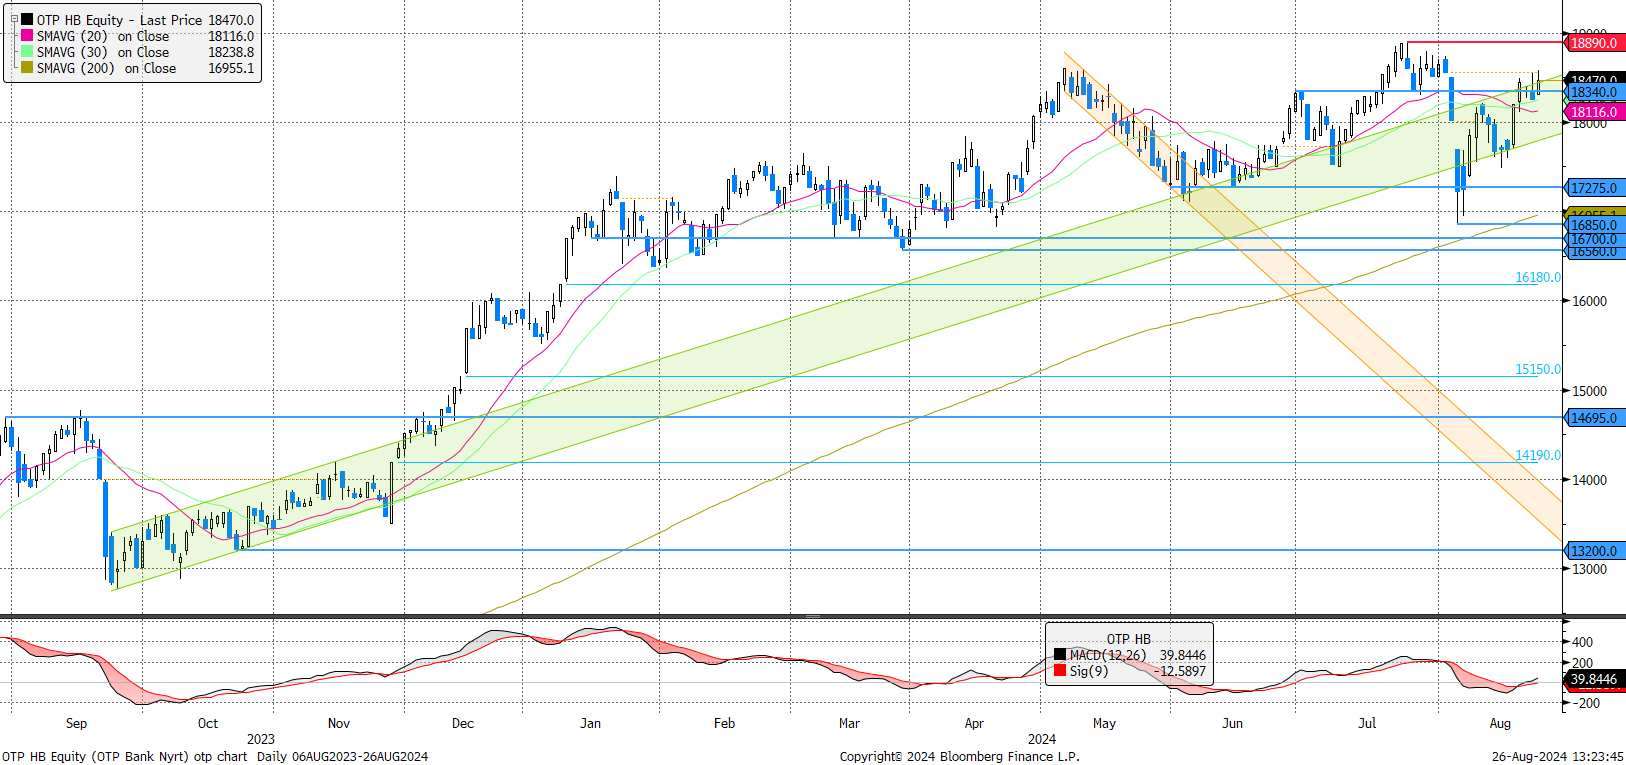Click the legend value 16955.1
This screenshot has width=1626, height=765.
tap(231, 68)
